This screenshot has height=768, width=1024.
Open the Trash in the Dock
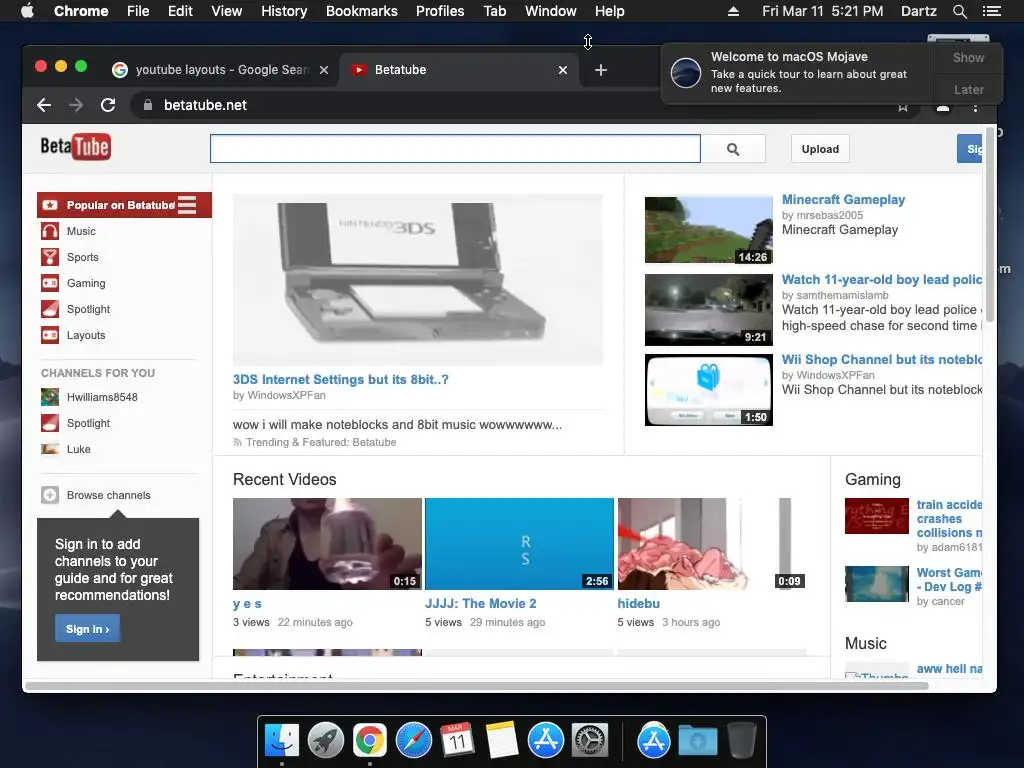(741, 741)
